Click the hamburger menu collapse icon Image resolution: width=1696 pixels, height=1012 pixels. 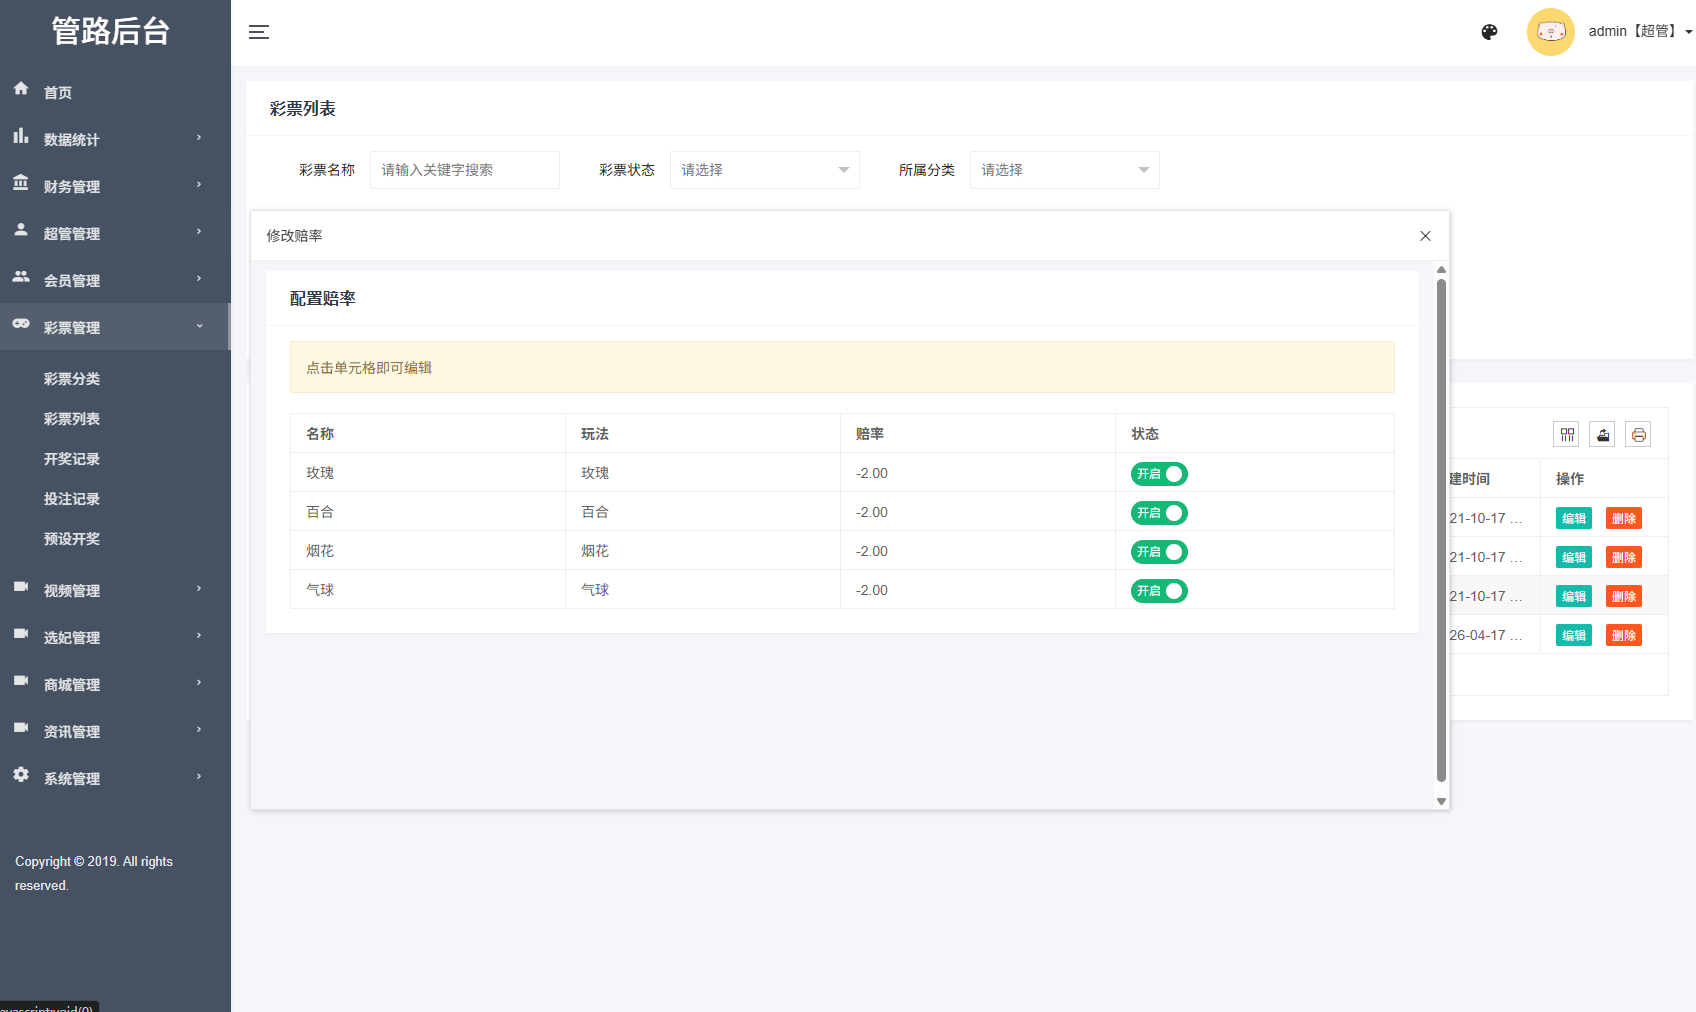pyautogui.click(x=259, y=32)
